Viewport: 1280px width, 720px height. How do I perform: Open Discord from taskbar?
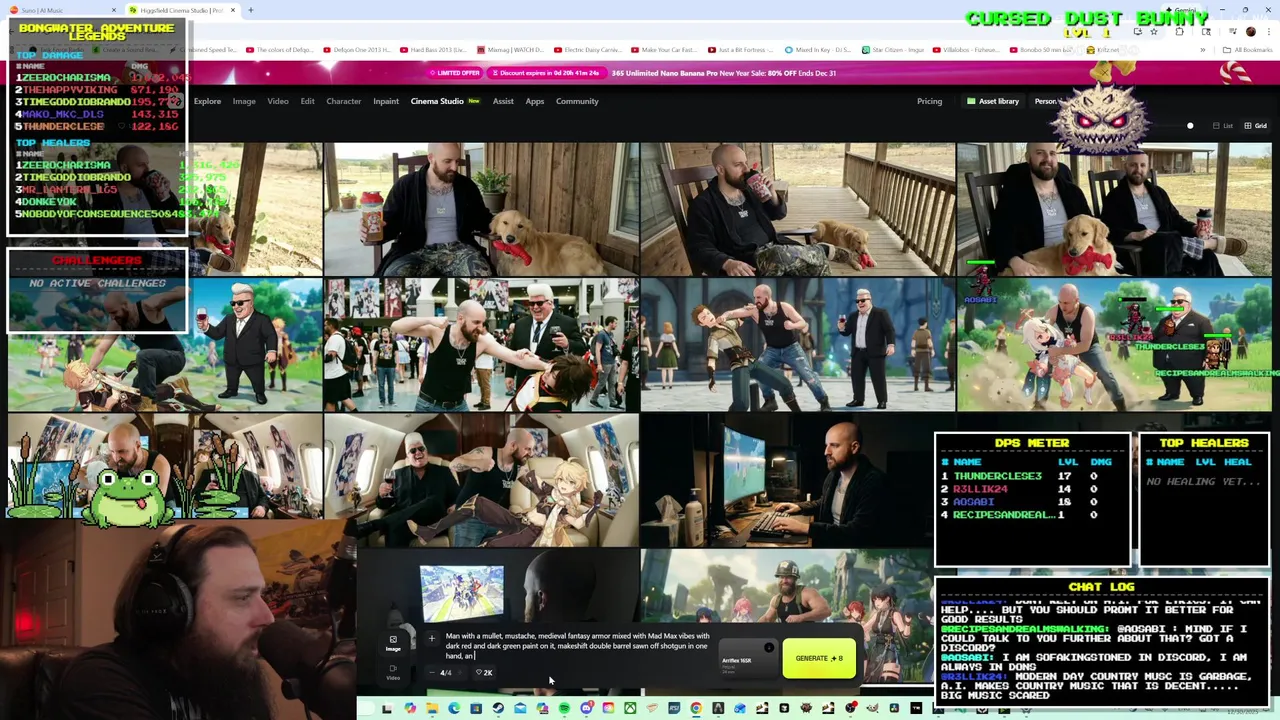pyautogui.click(x=586, y=708)
